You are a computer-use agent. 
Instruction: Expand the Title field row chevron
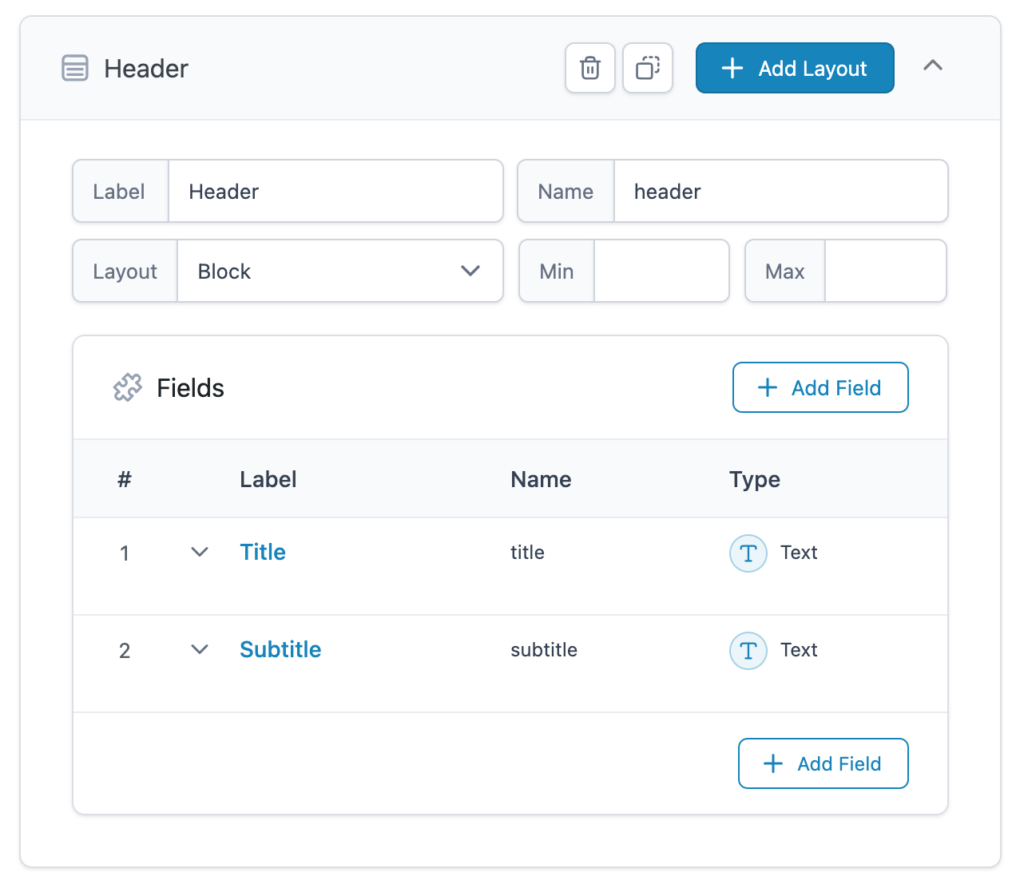point(198,552)
